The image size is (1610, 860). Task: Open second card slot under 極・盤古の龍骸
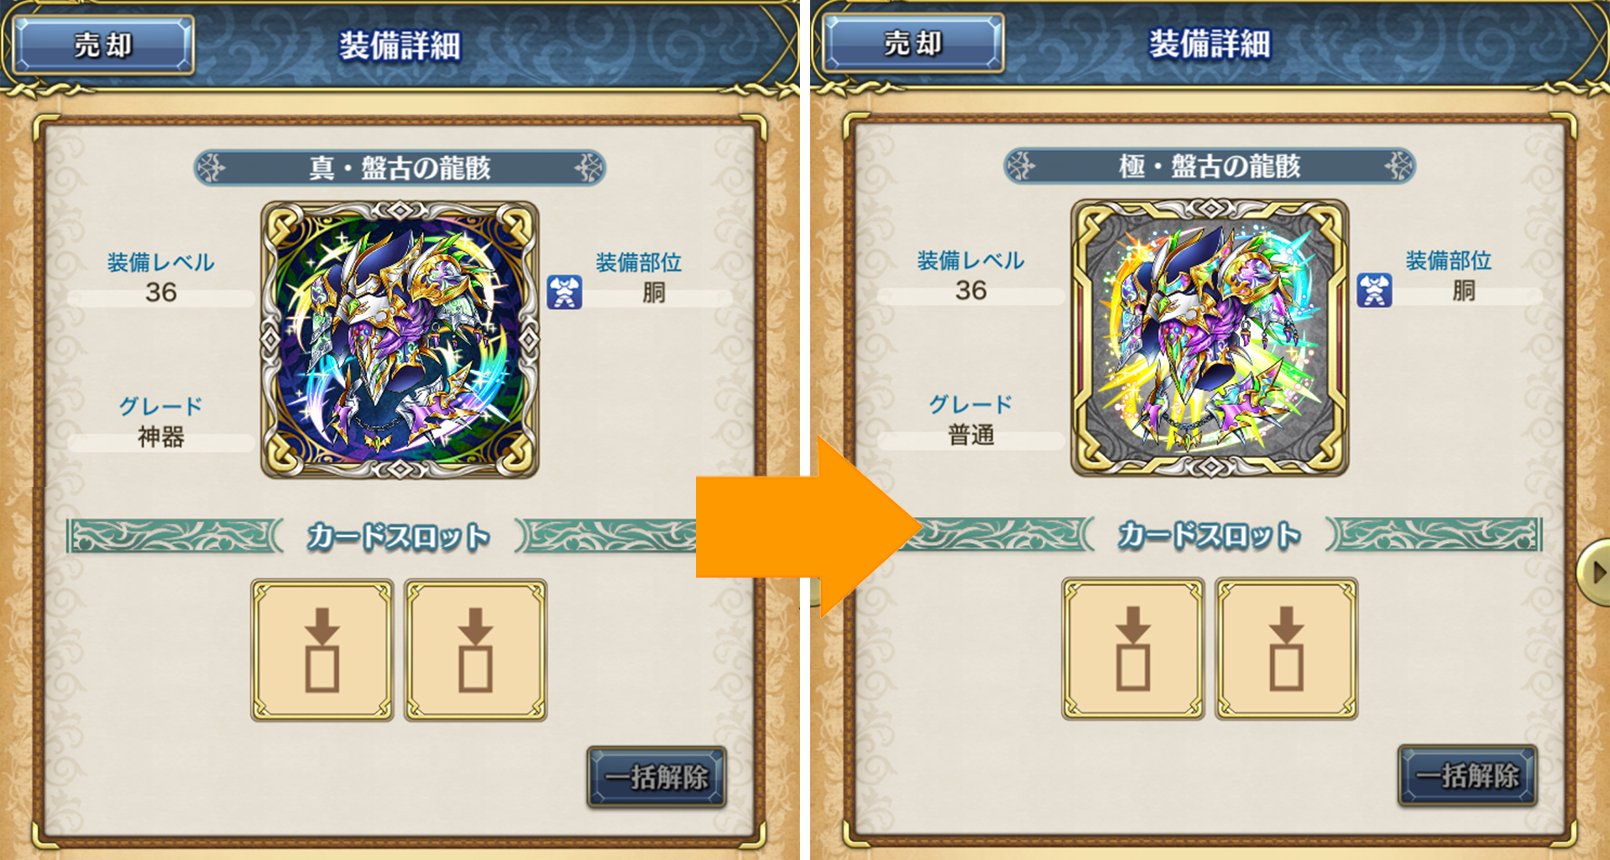point(1287,648)
